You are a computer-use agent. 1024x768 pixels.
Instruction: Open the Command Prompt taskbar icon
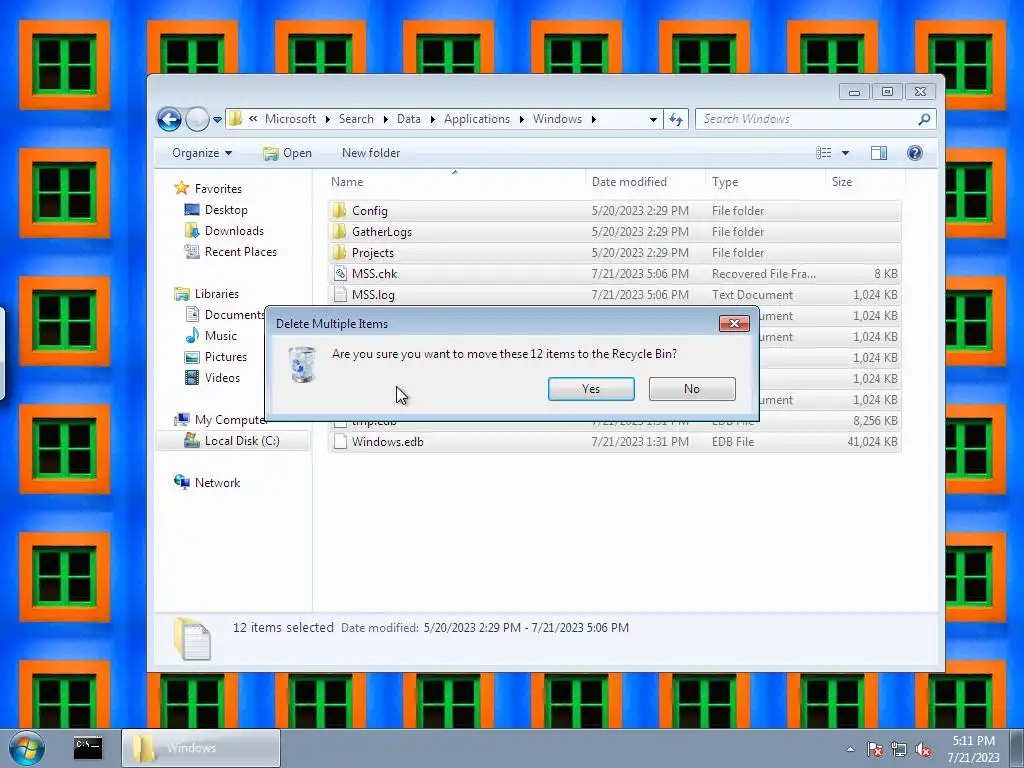pyautogui.click(x=88, y=748)
